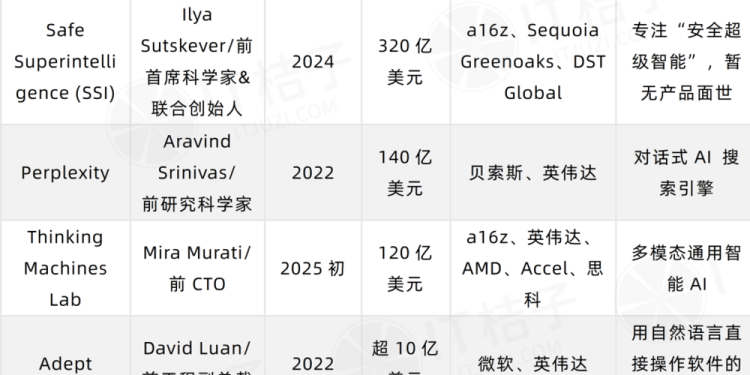Select the 320 亿美元 valuation cell
The height and width of the screenshot is (375, 750).
coord(406,62)
